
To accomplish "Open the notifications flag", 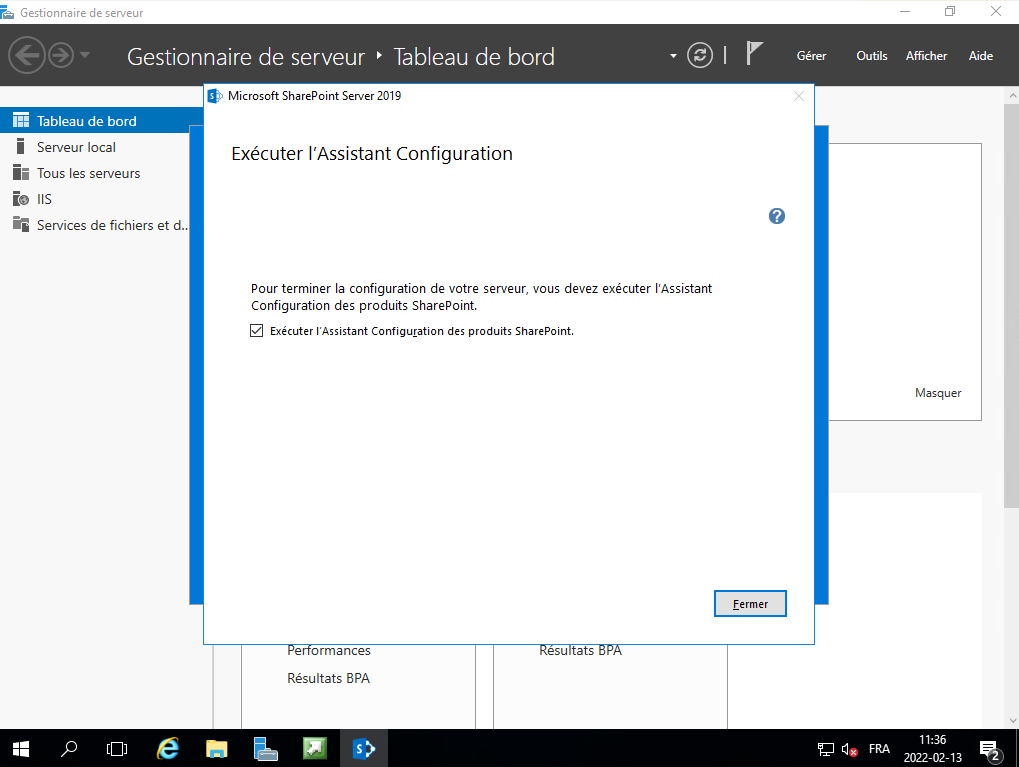I will coord(754,53).
